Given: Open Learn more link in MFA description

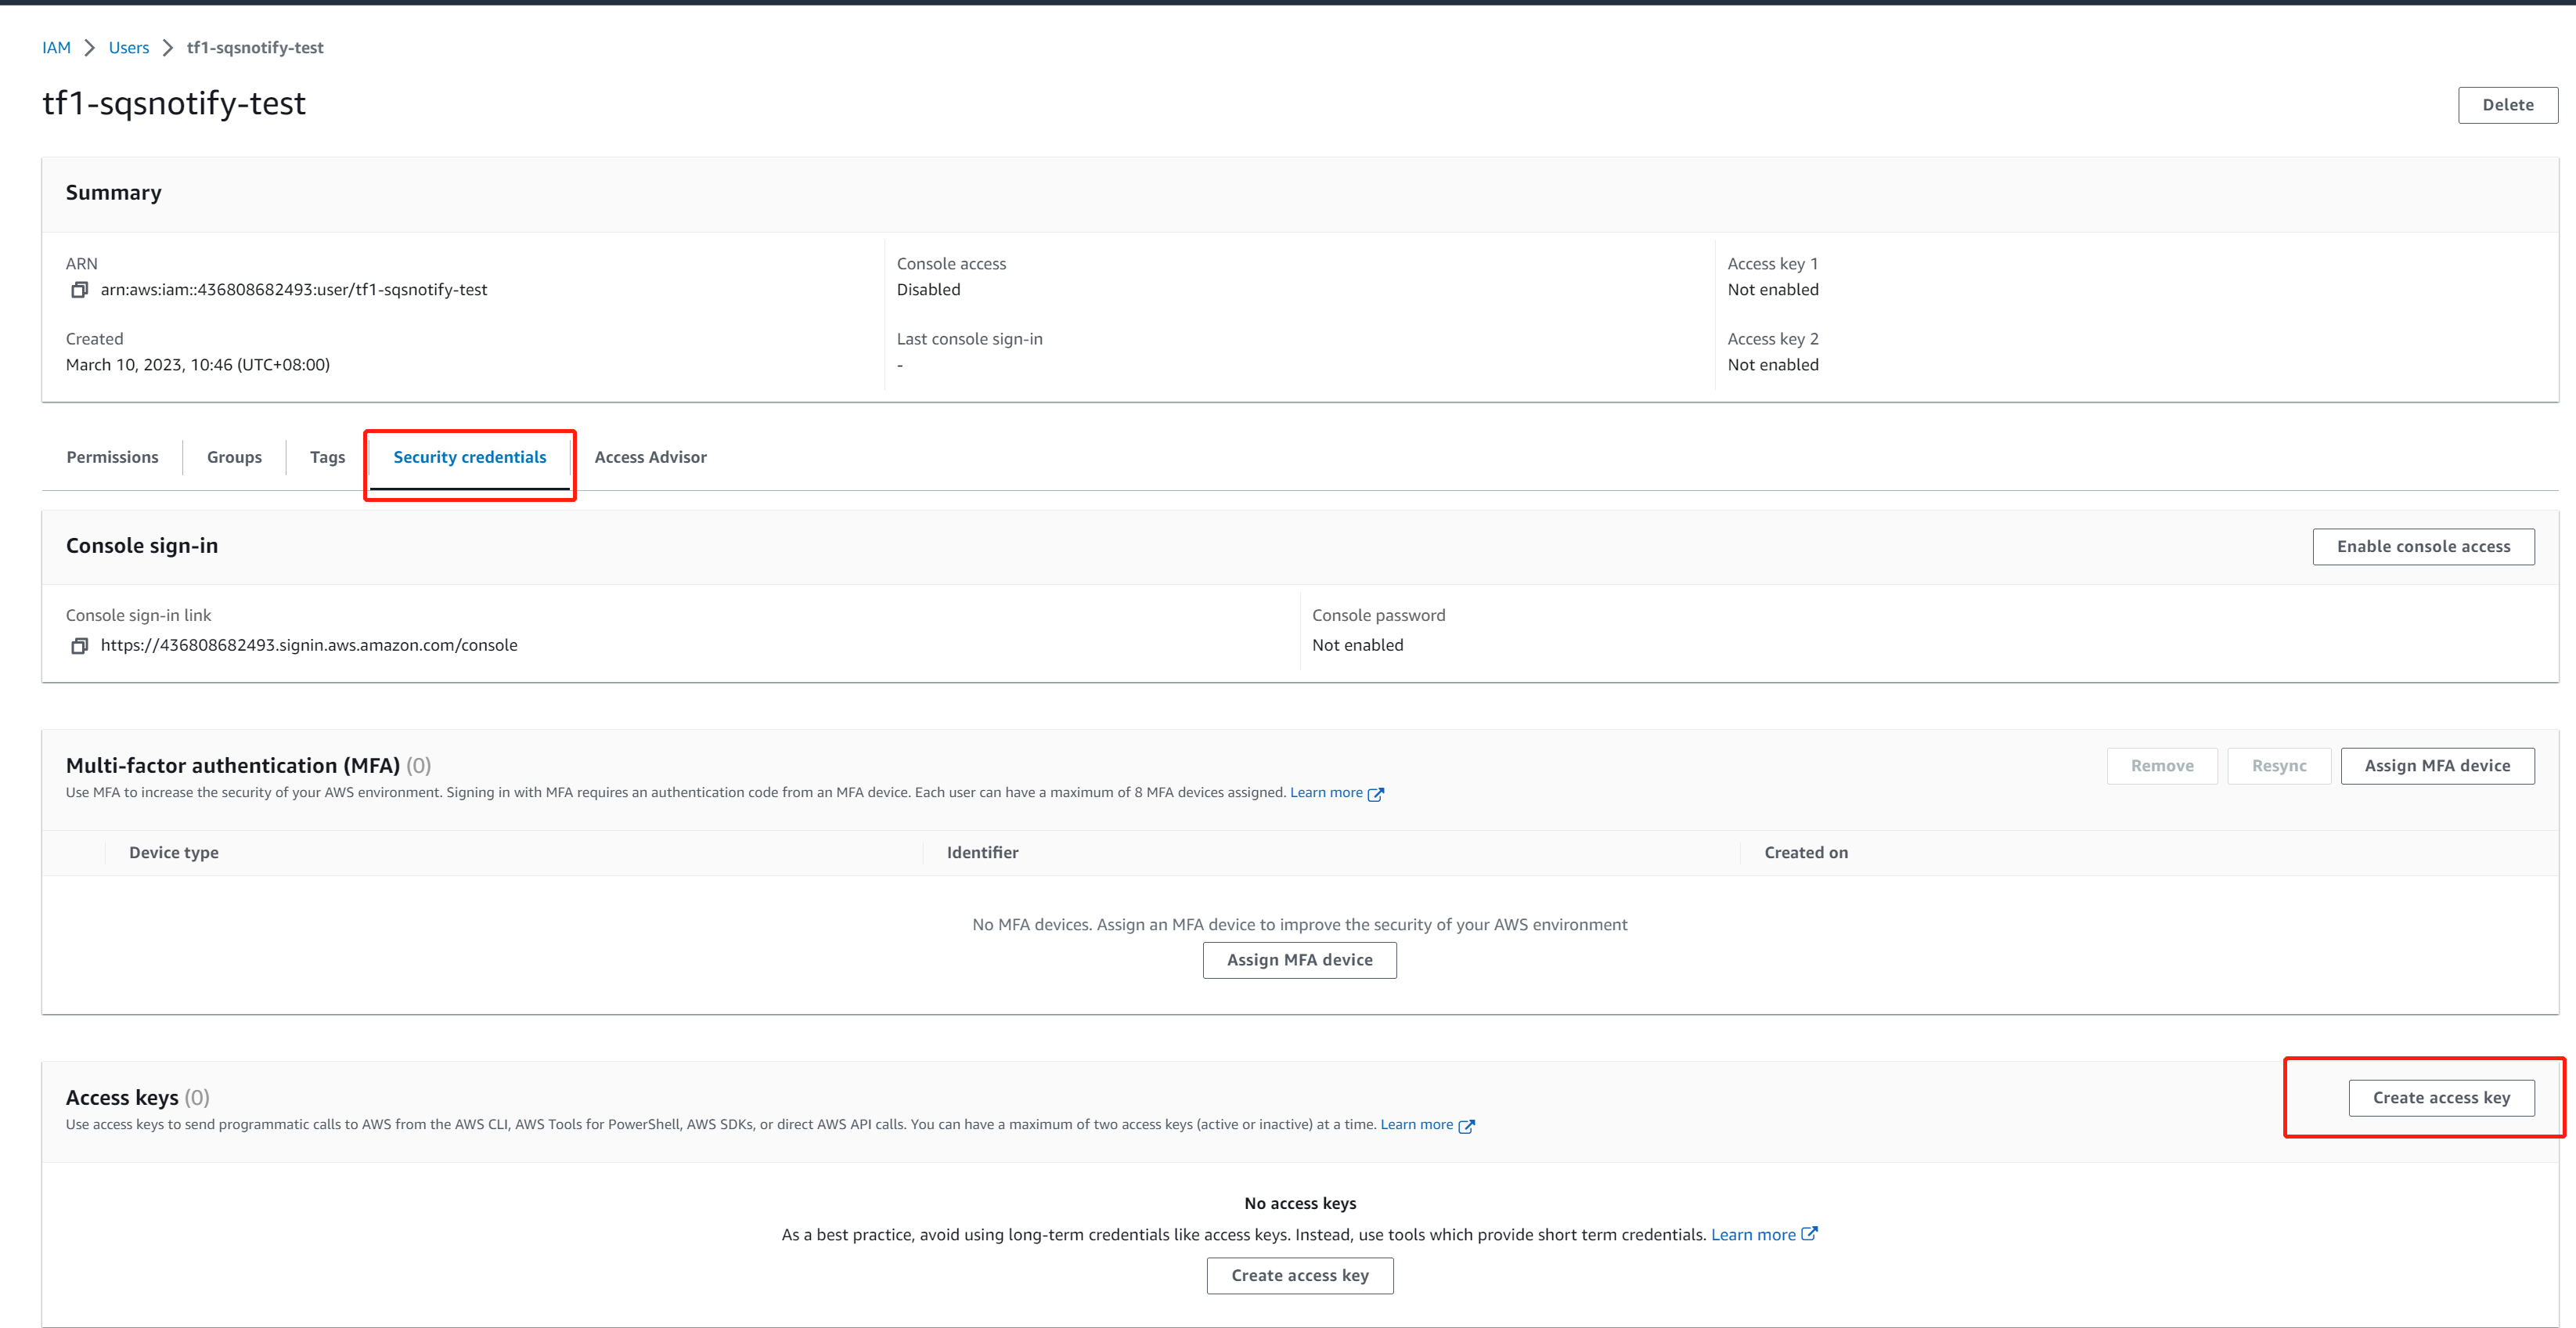Looking at the screenshot, I should point(1326,793).
